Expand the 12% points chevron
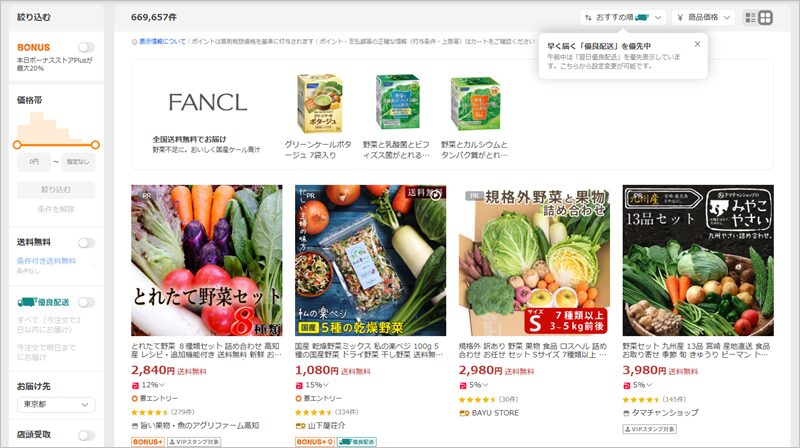This screenshot has width=800, height=448. (x=162, y=385)
